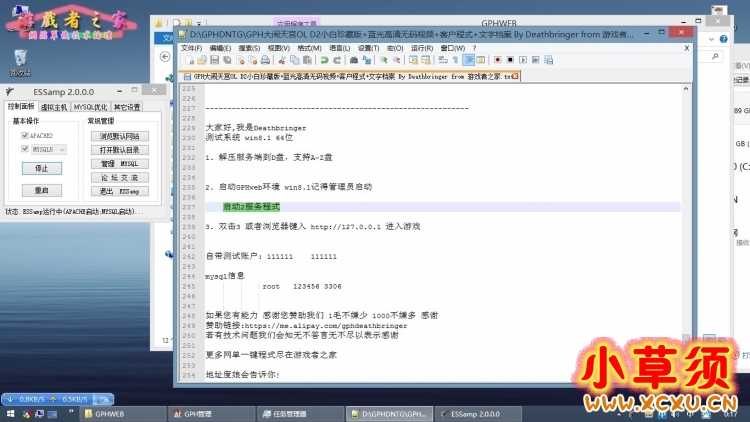Open the 编辑(E) menu
The width and height of the screenshot is (750, 422).
220,48
